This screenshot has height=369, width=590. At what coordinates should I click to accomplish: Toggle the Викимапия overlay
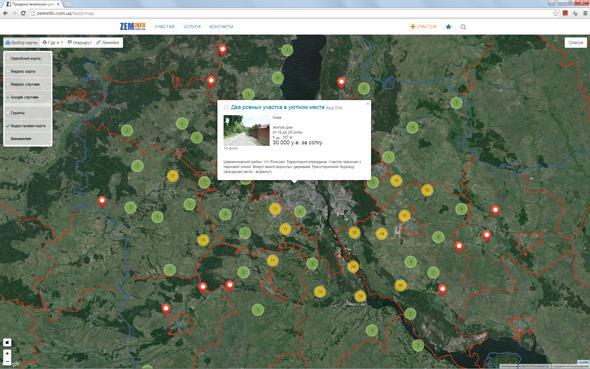(27, 138)
